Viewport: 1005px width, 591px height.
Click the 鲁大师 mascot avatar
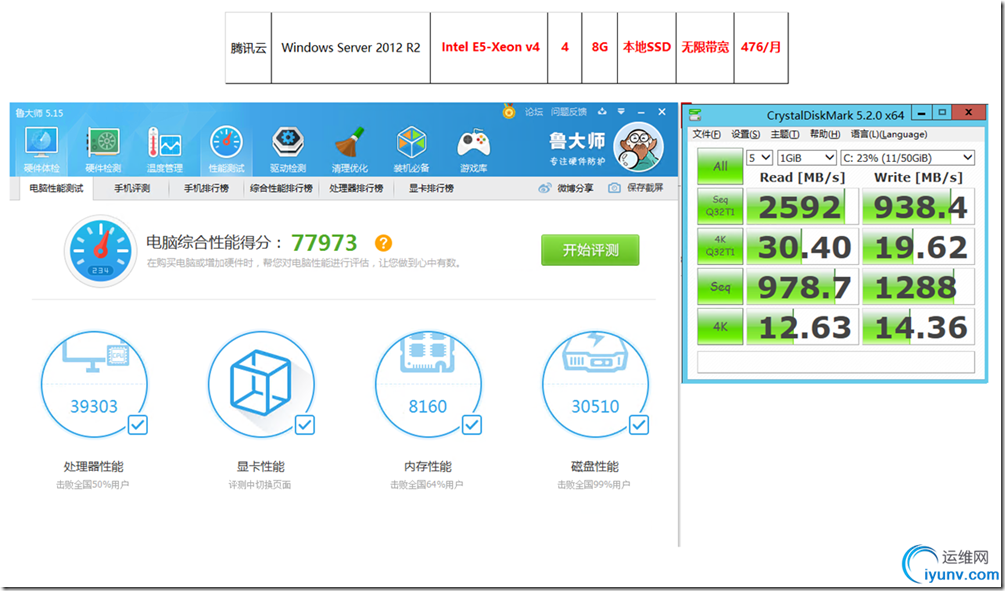(x=638, y=147)
